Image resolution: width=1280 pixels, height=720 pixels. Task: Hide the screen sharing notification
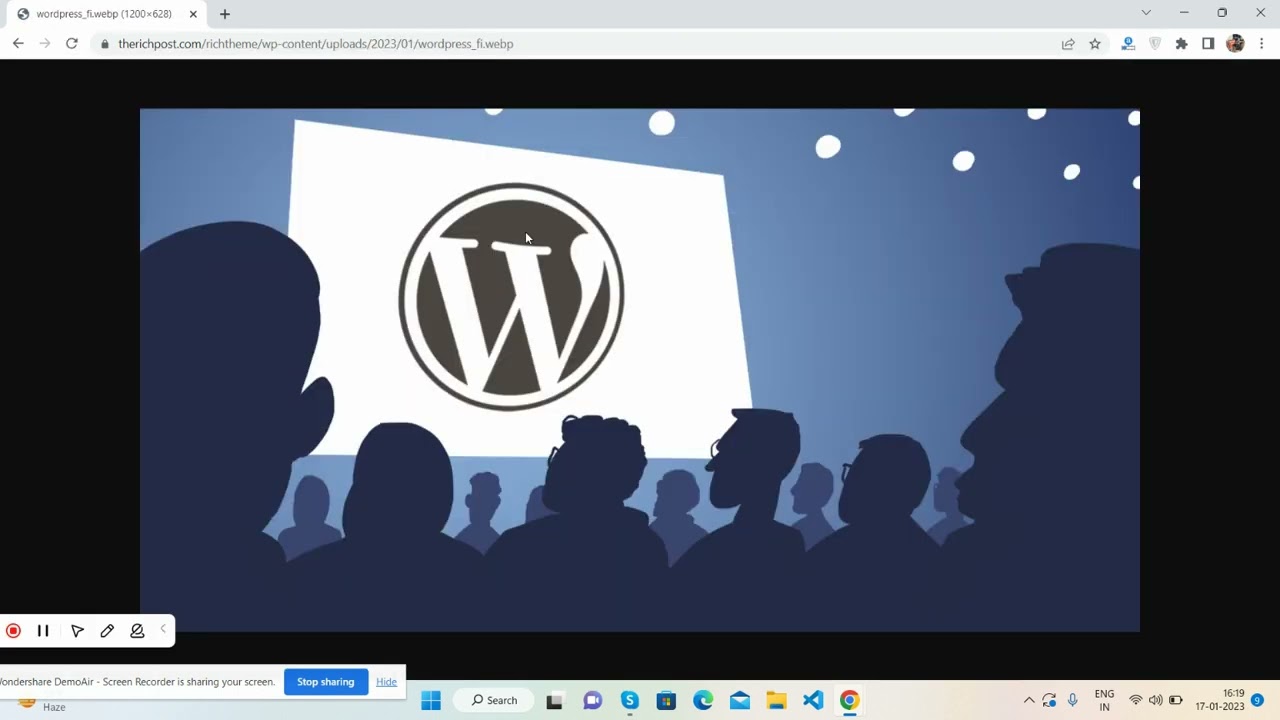(x=386, y=682)
